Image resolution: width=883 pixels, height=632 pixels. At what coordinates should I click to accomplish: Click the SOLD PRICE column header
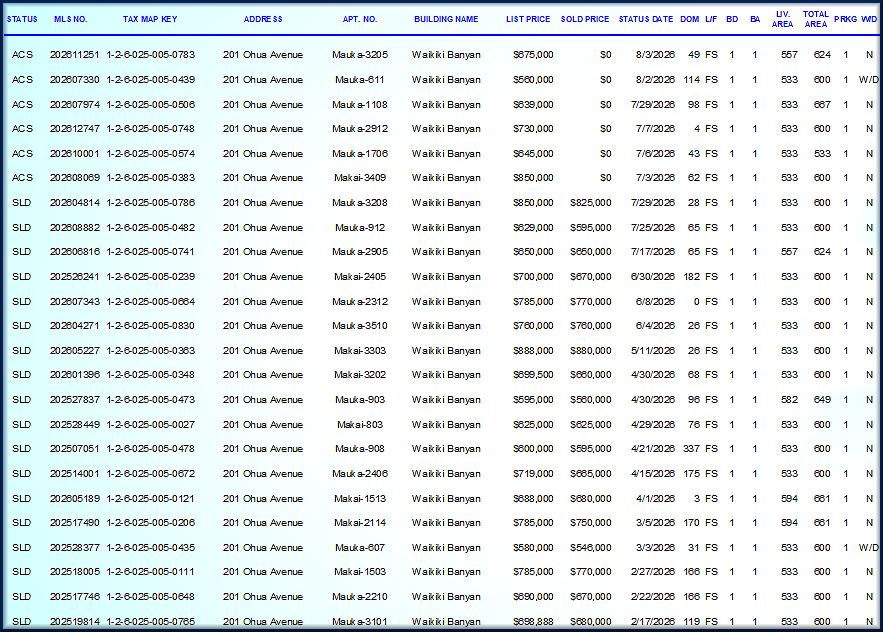point(585,19)
